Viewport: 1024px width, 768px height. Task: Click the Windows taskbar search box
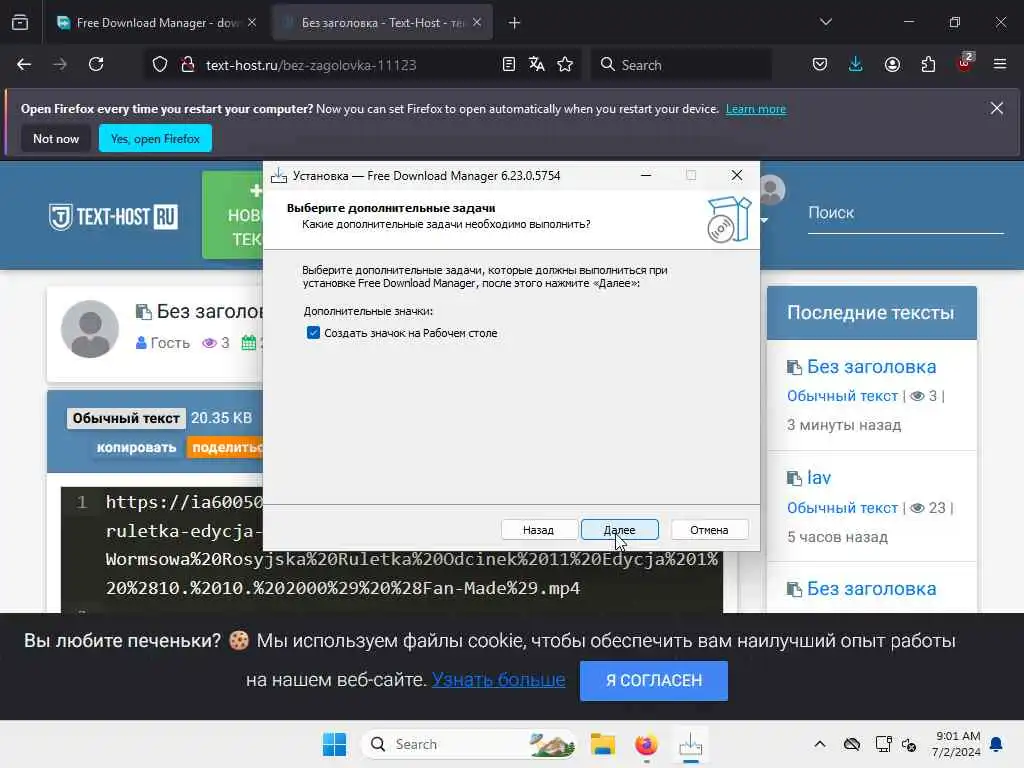(x=469, y=744)
